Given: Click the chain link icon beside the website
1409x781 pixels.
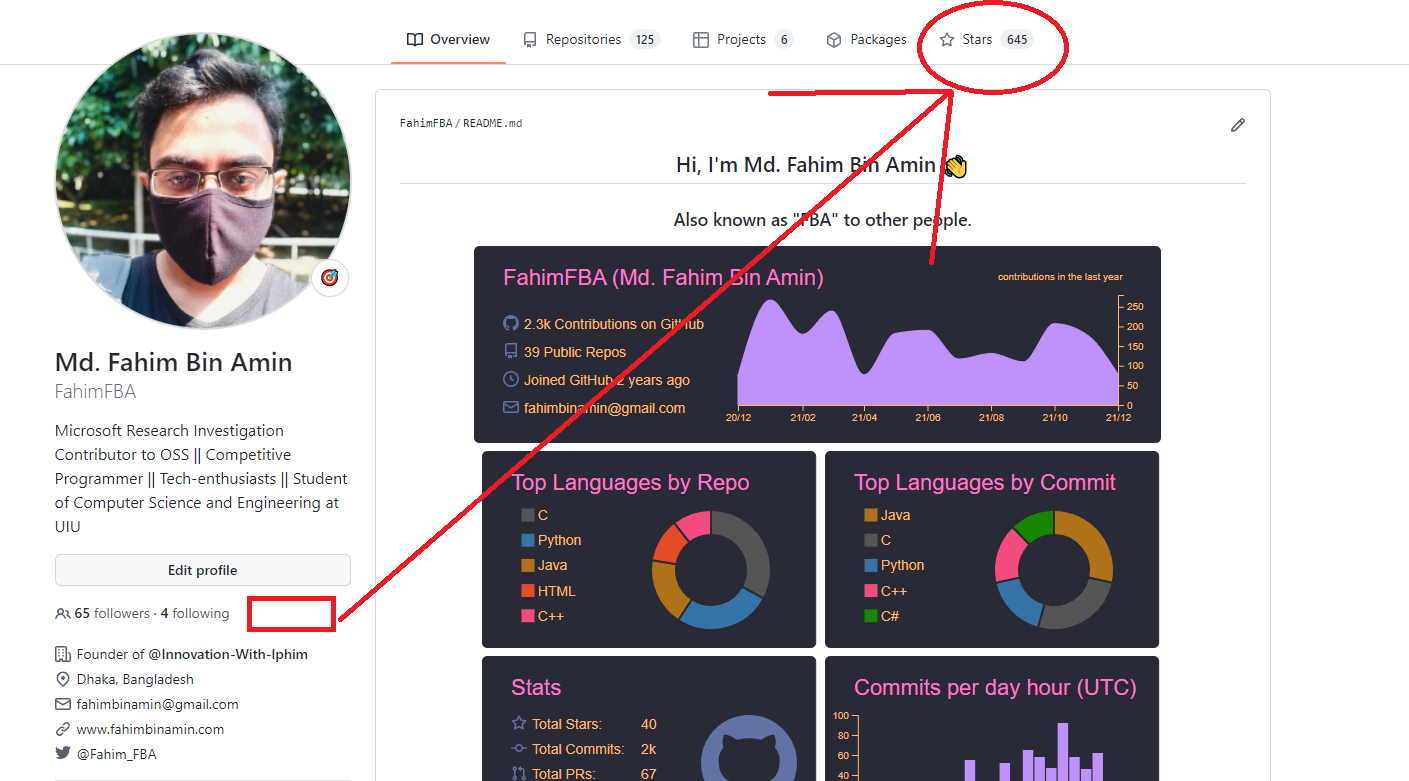Looking at the screenshot, I should [x=63, y=729].
